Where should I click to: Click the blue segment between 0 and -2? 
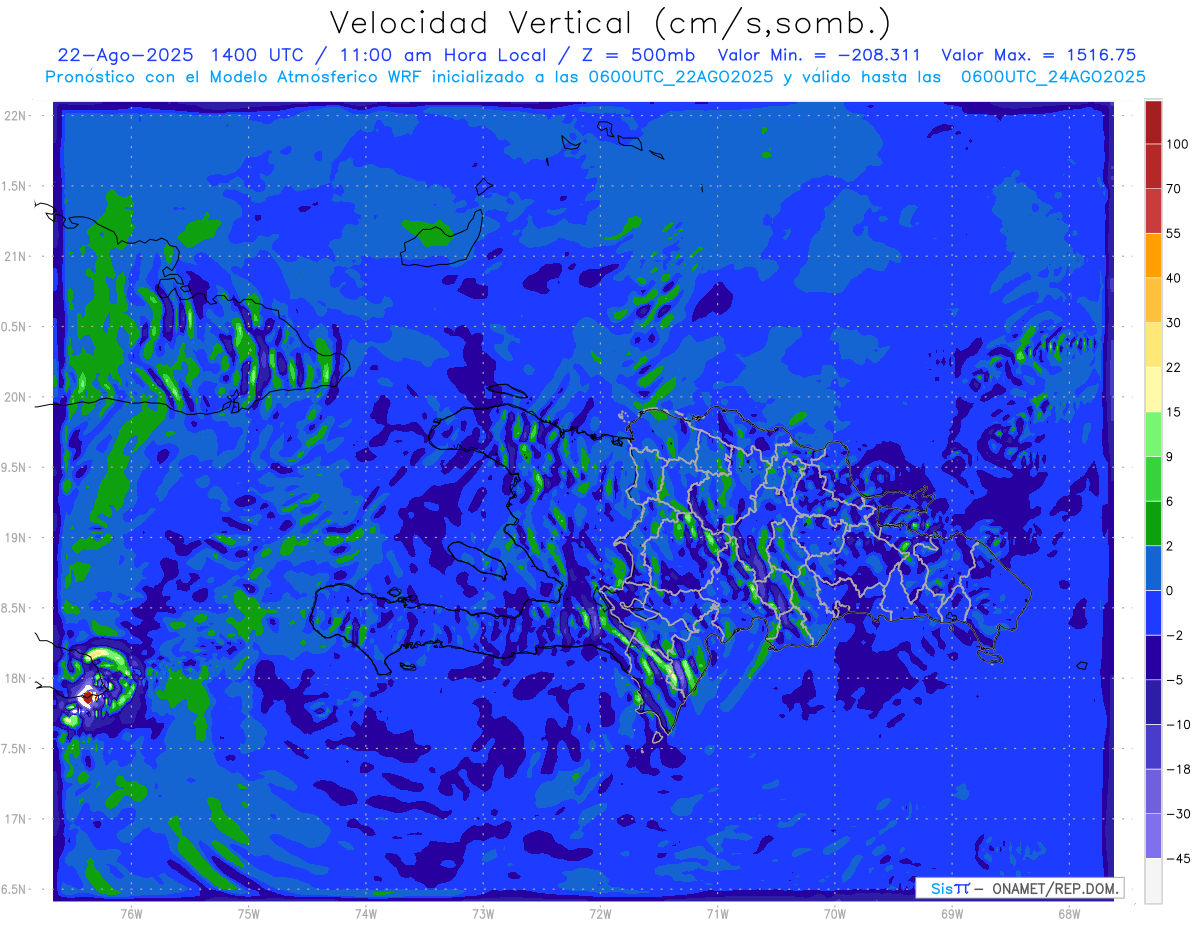pos(1153,612)
